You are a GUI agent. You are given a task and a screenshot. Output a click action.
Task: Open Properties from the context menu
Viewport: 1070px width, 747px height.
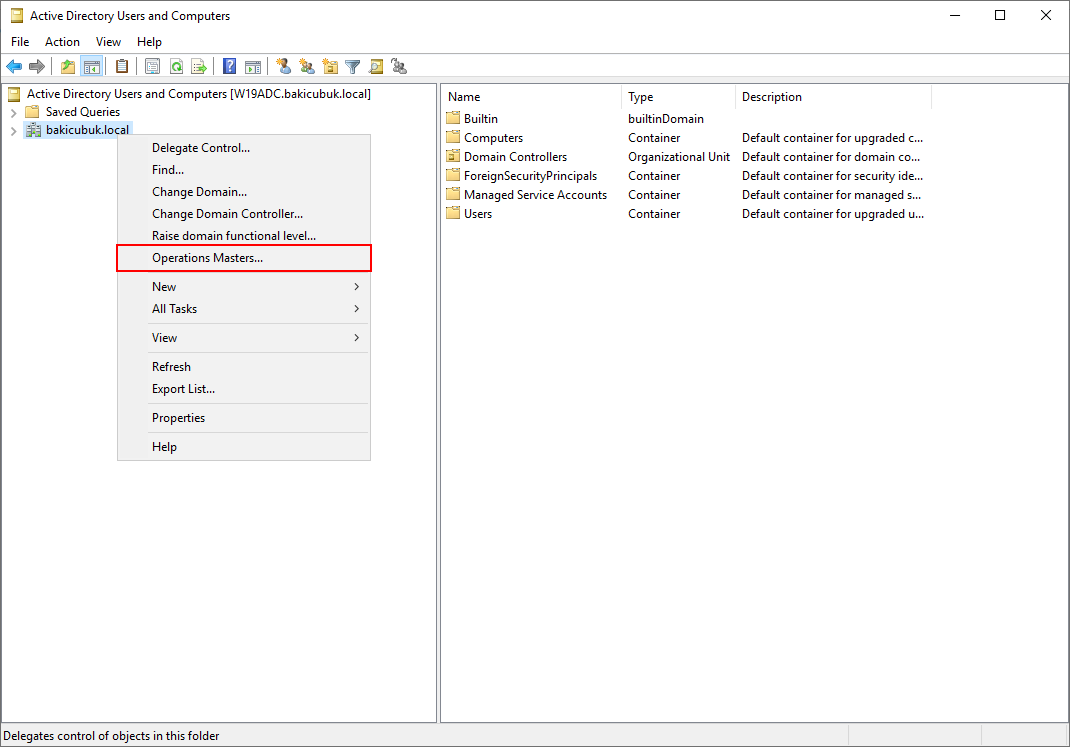coord(244,418)
